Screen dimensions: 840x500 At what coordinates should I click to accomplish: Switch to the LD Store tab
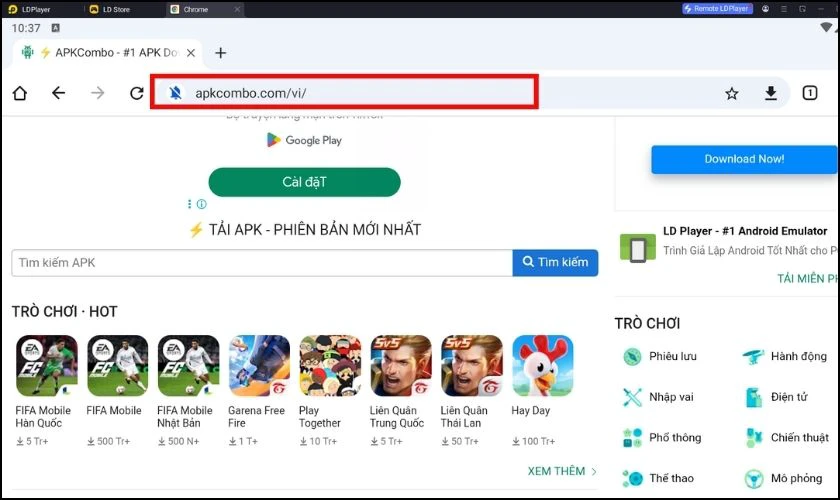pyautogui.click(x=110, y=9)
